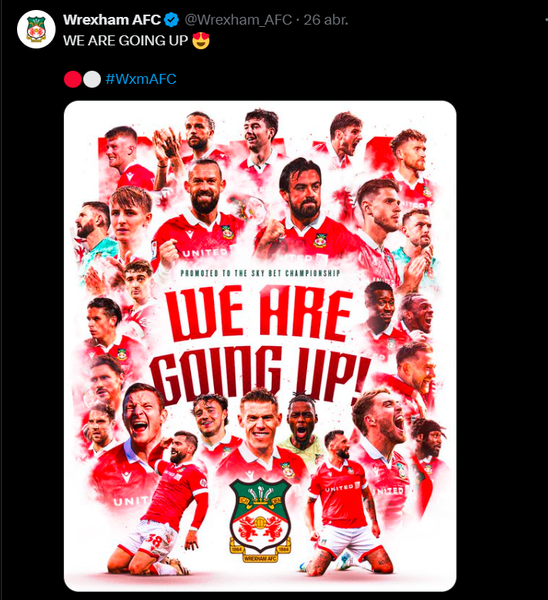Click the heart-eyes emoji in the tweet

coord(201,41)
